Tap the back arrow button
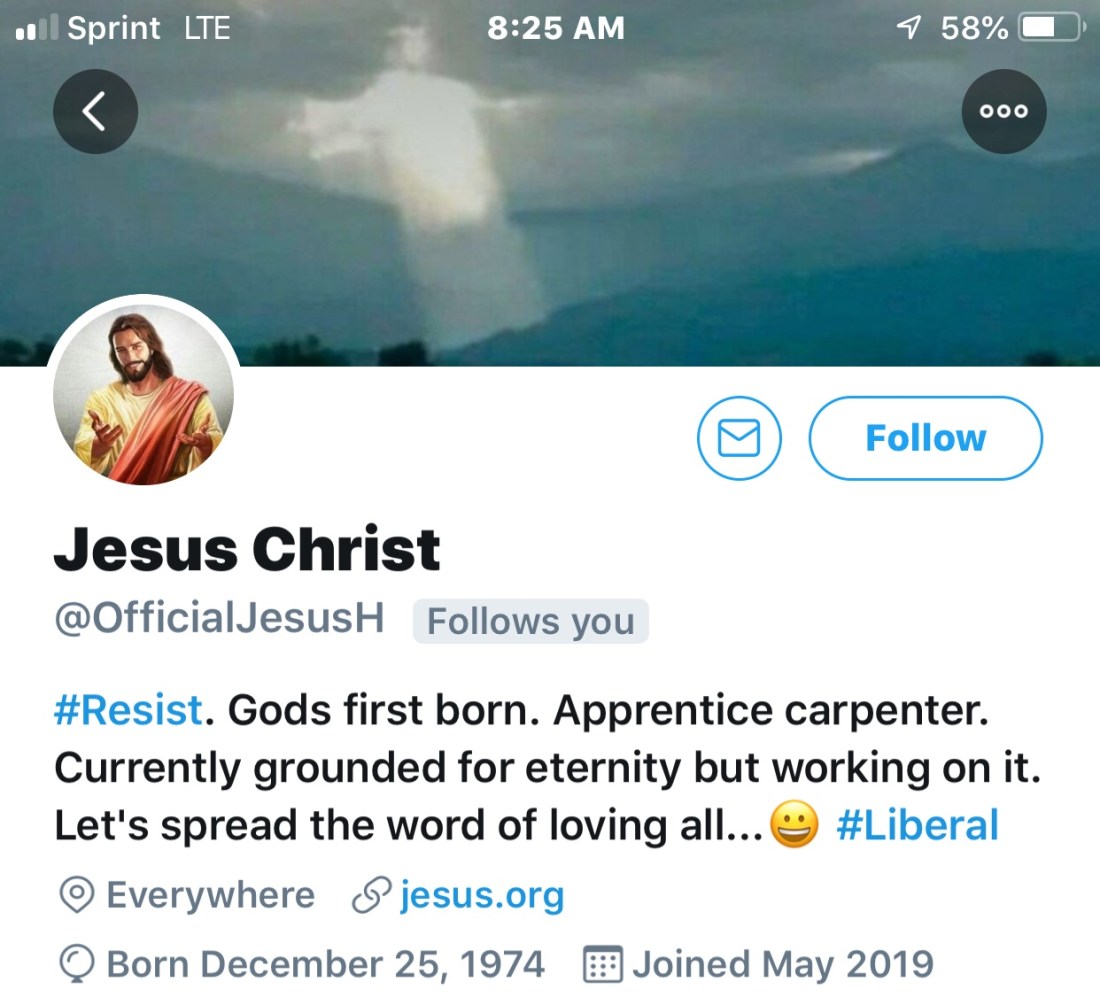 point(95,112)
